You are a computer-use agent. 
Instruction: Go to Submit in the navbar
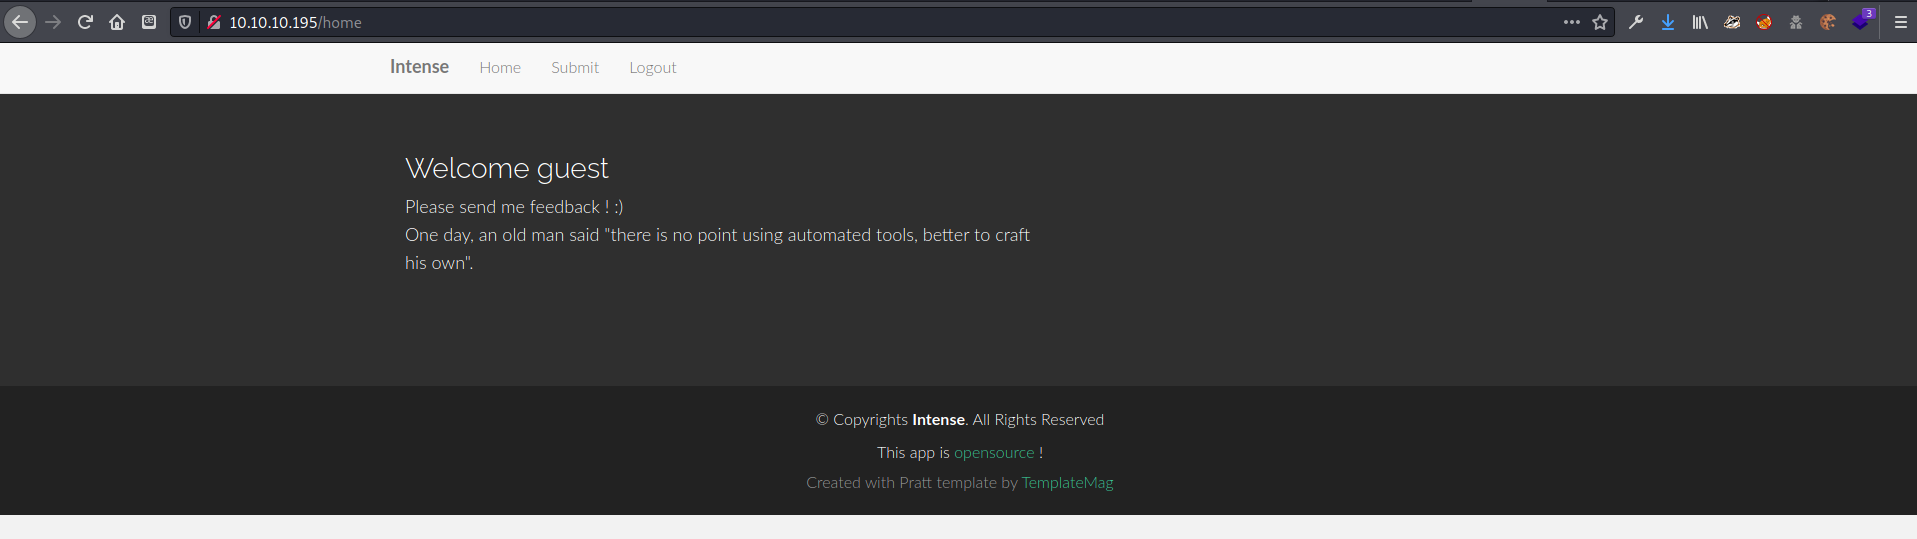[575, 68]
